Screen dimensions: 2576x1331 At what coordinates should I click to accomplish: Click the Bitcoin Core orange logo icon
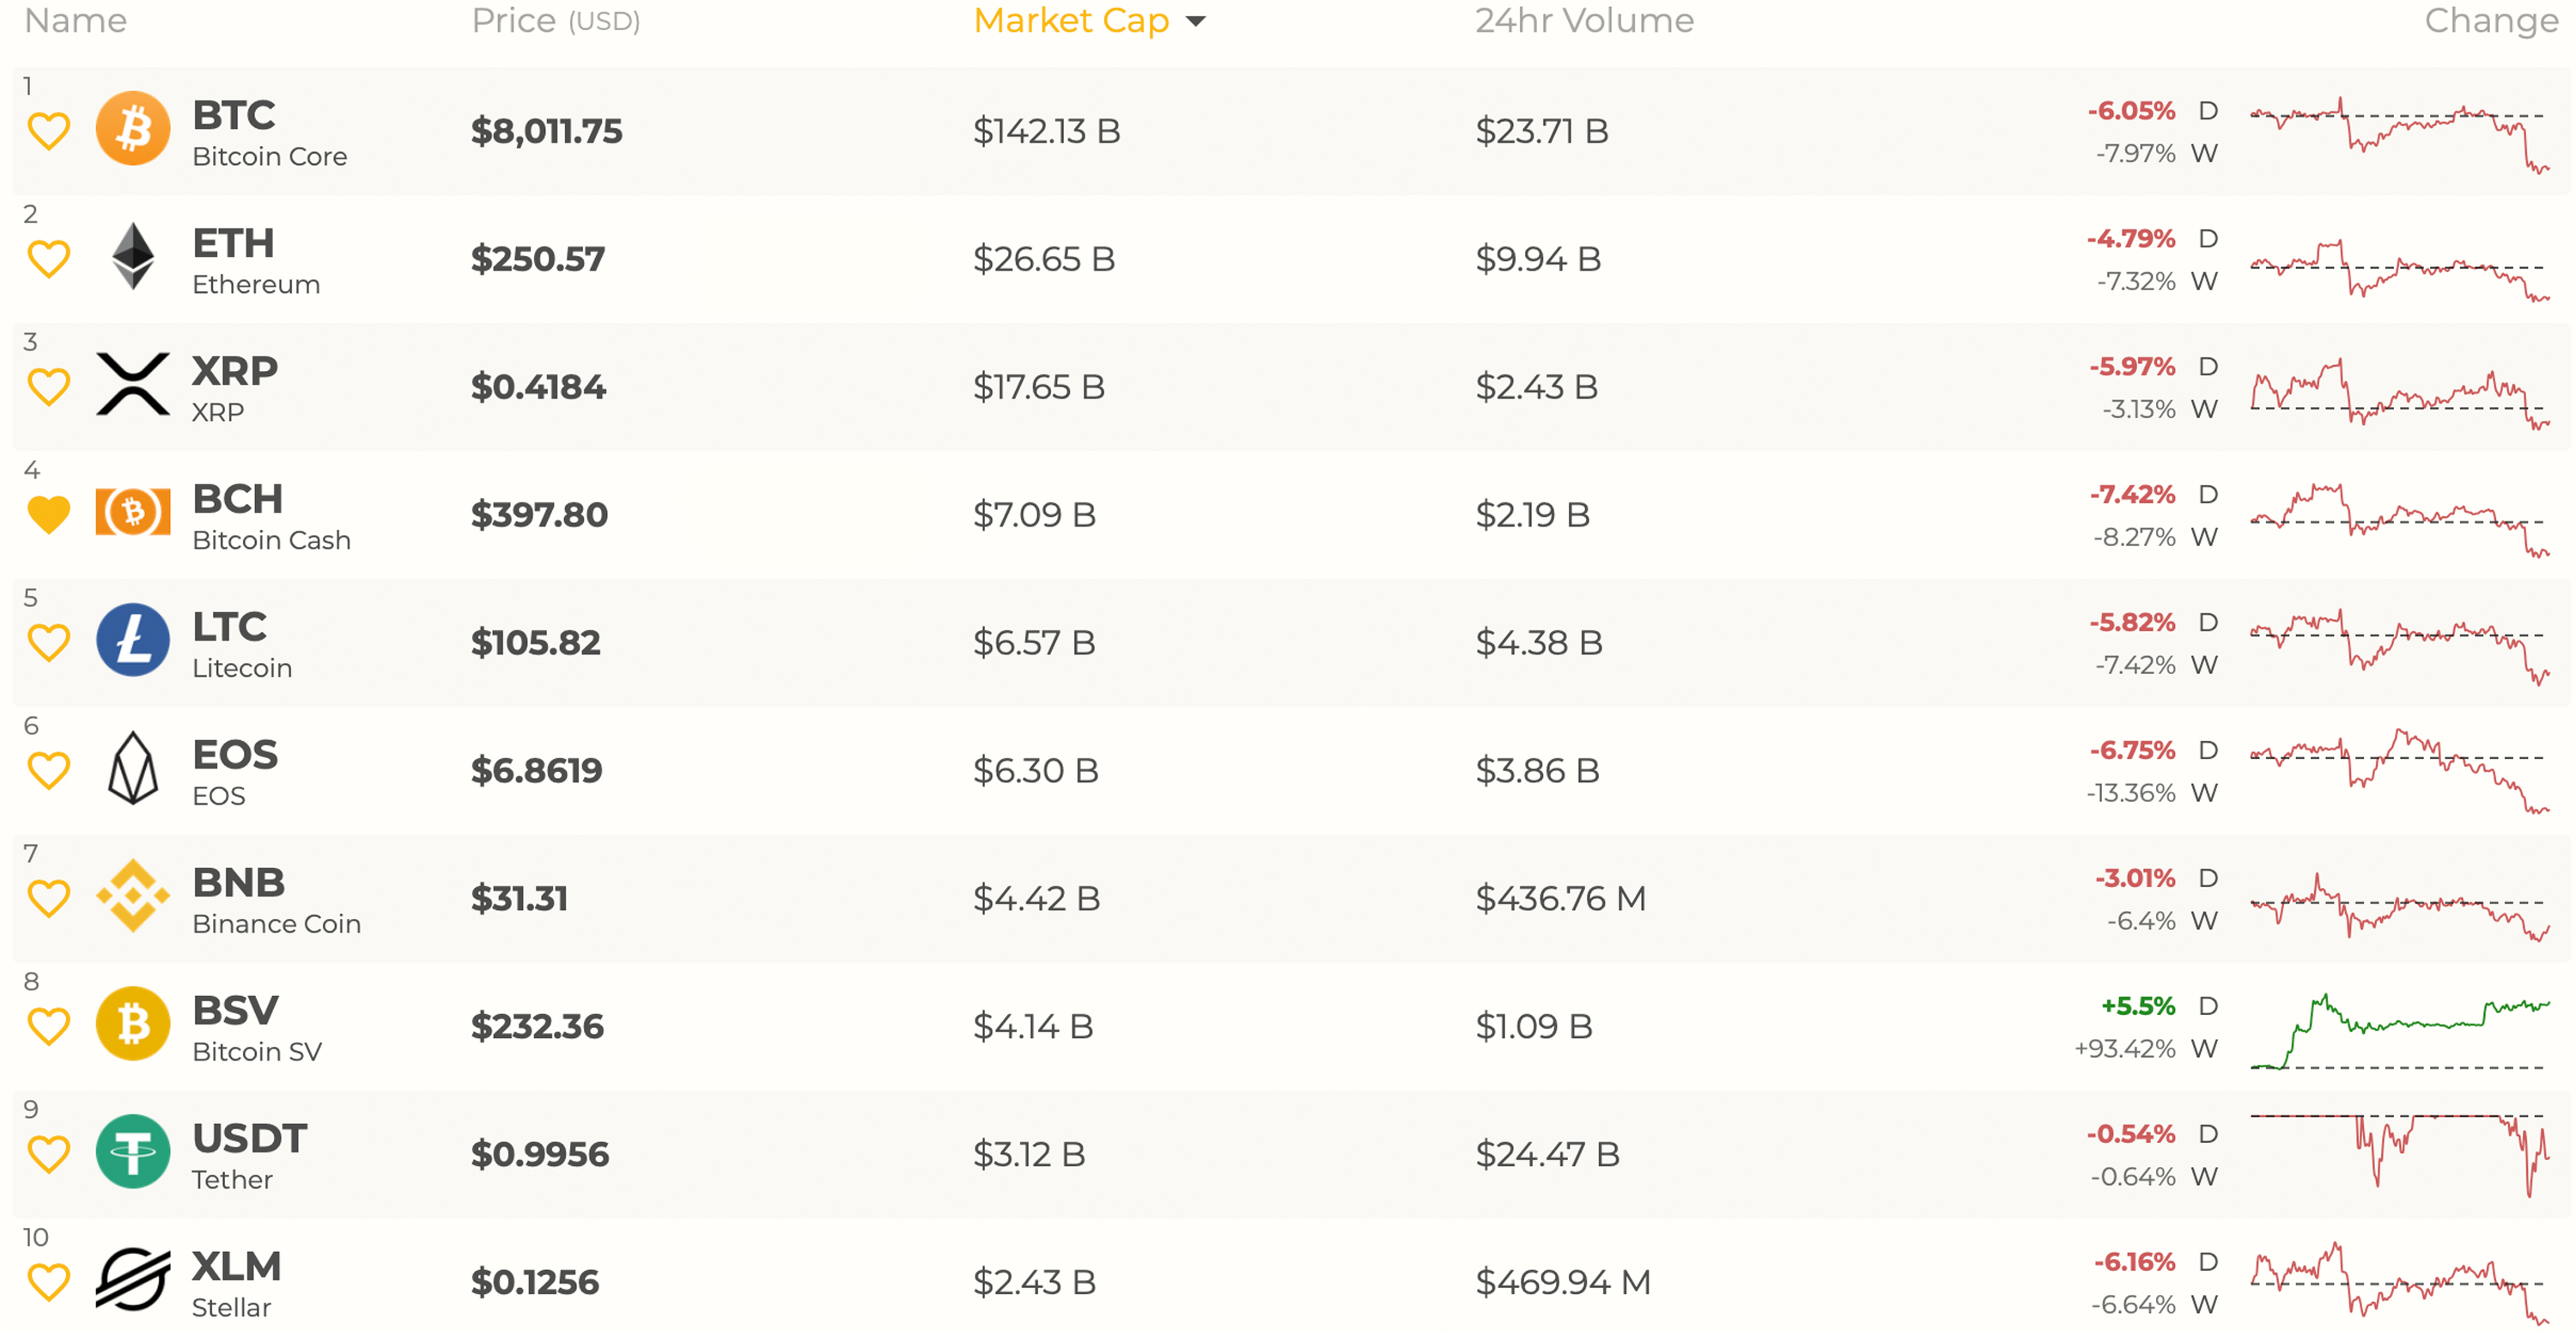click(x=132, y=129)
